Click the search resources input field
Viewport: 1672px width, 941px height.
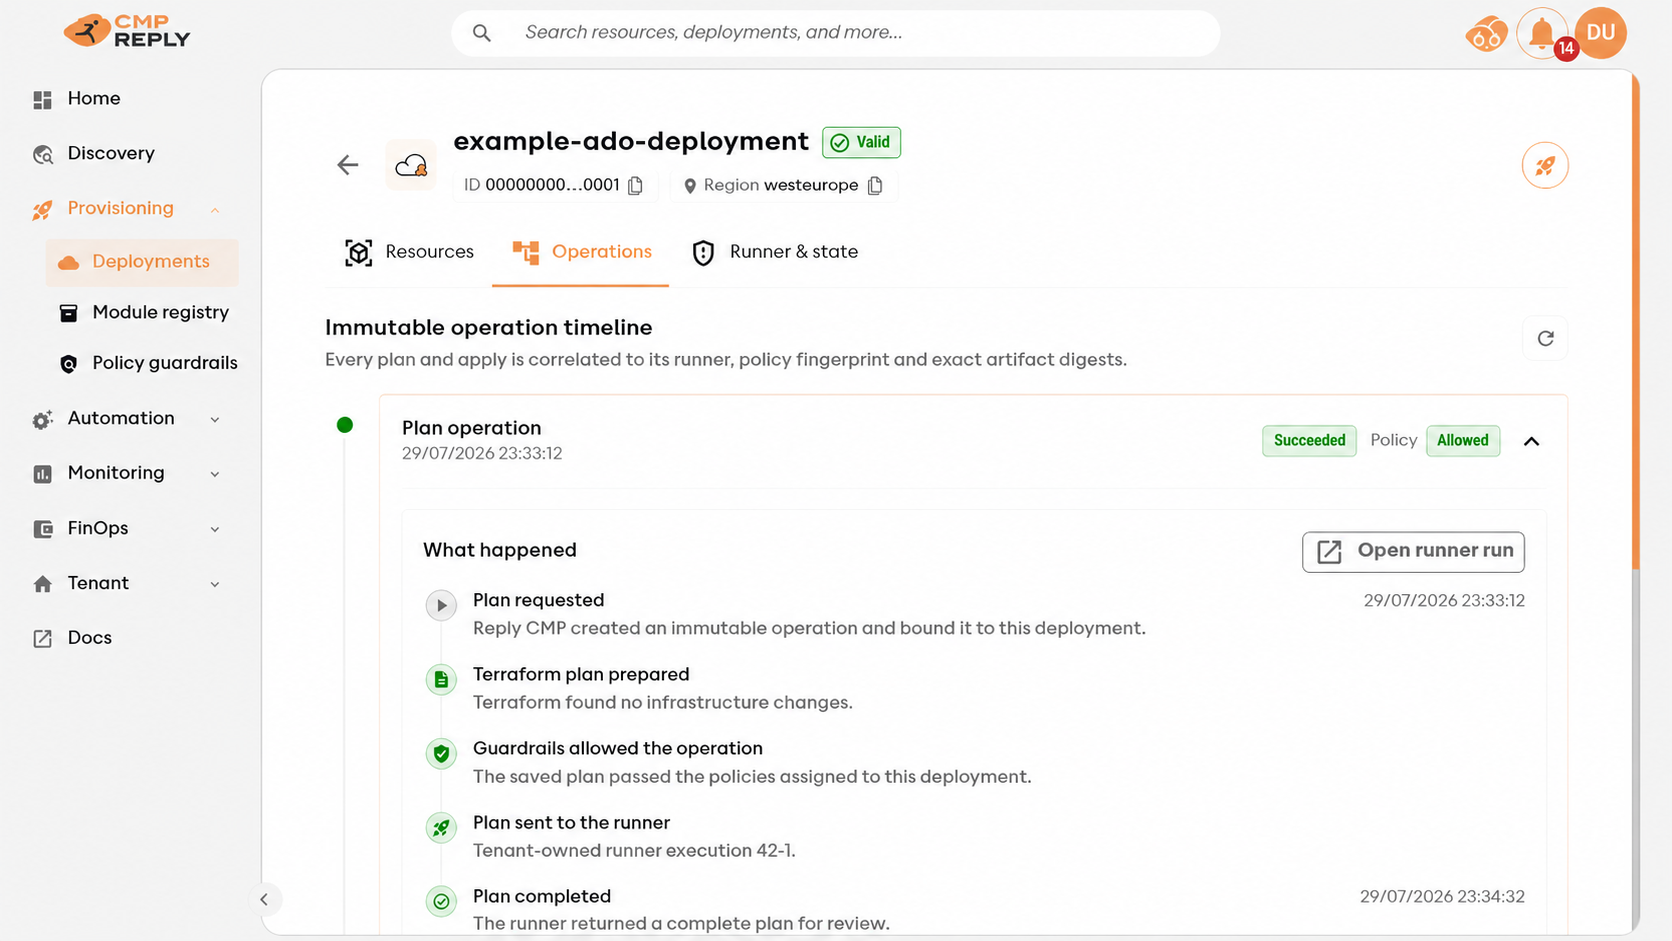[836, 33]
